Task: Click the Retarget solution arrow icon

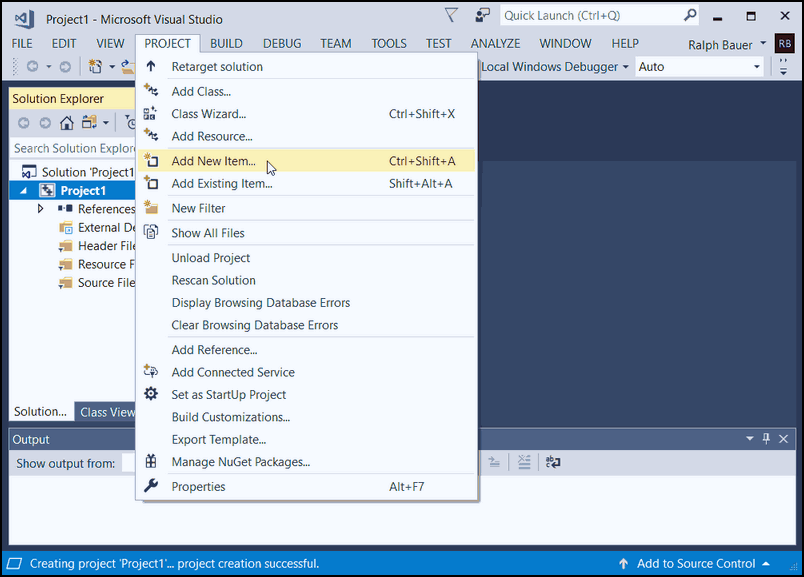Action: [x=151, y=66]
